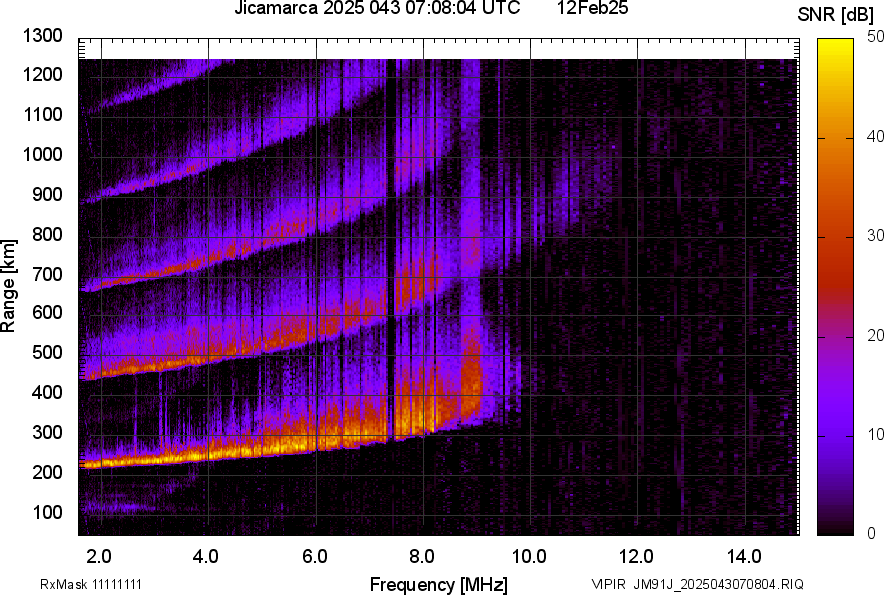Click the Jicamarca timestamp title text
Image resolution: width=884 pixels, height=595 pixels.
pyautogui.click(x=376, y=9)
